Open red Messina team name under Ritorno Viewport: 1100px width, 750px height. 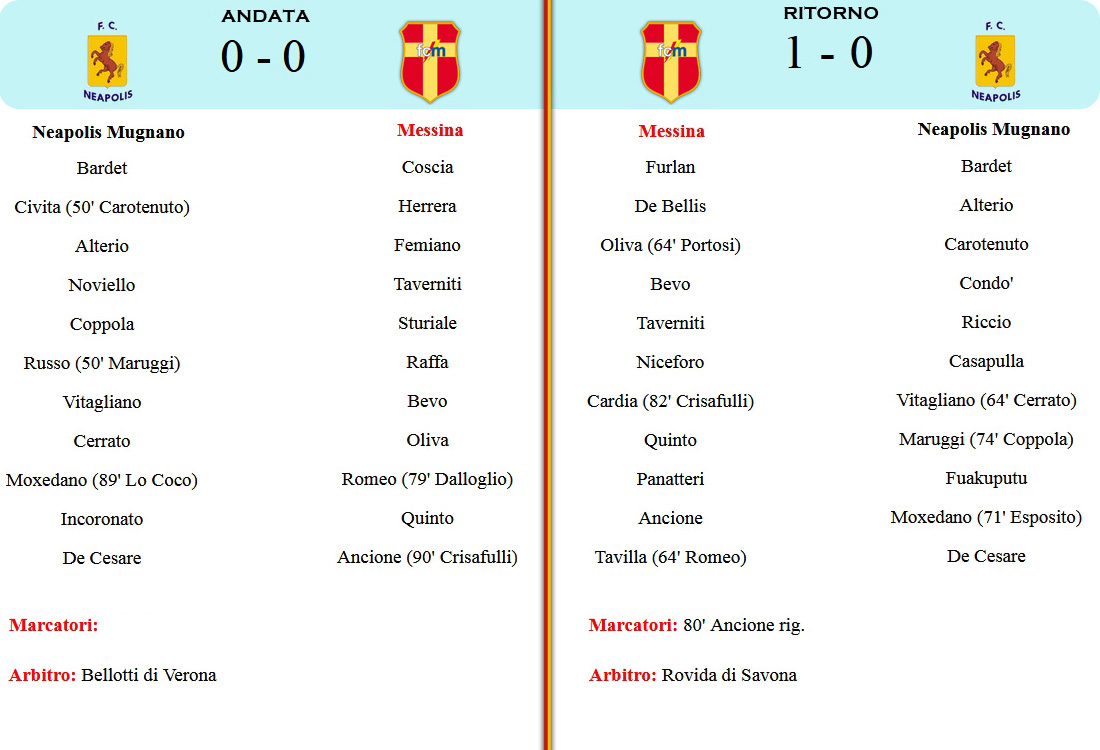[x=671, y=131]
